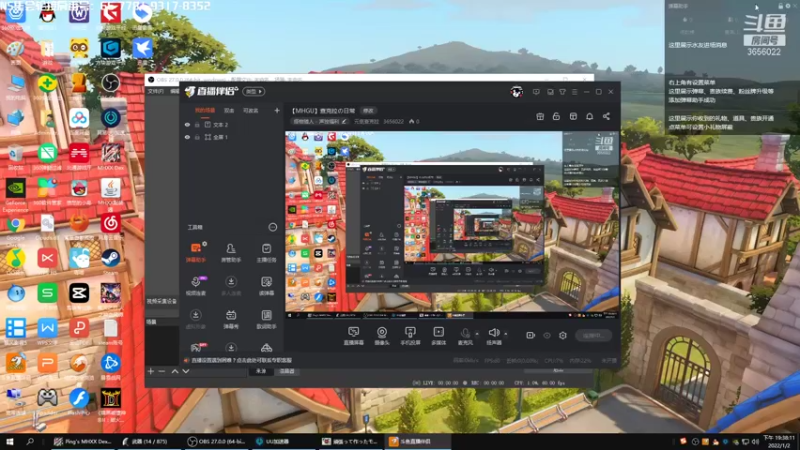Expand speaker options arrow
The height and width of the screenshot is (450, 800).
pyautogui.click(x=506, y=334)
